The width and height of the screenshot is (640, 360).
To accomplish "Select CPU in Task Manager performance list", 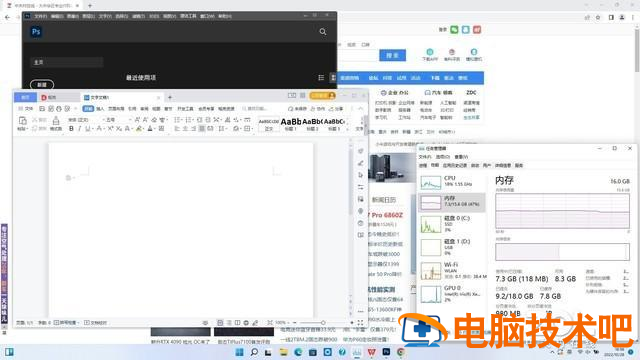I will 452,181.
